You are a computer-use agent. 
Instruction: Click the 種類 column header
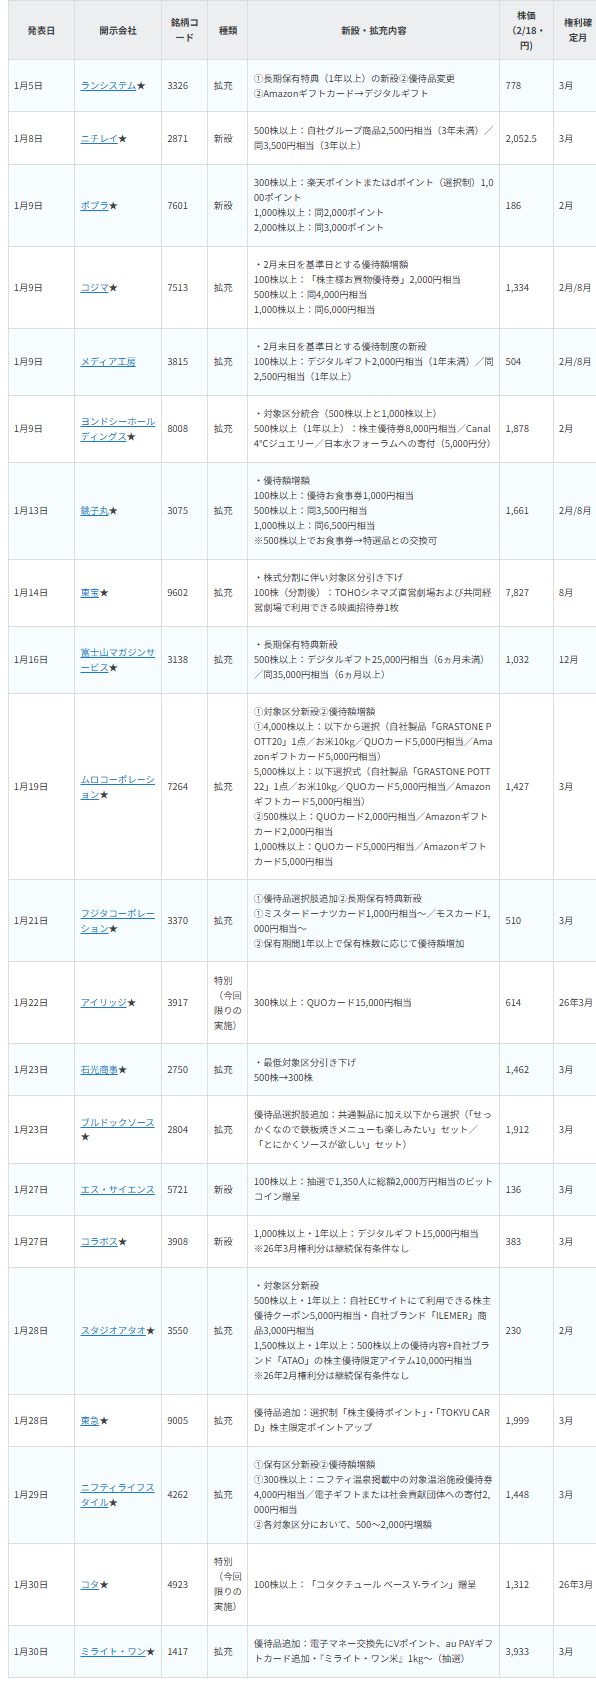[227, 31]
